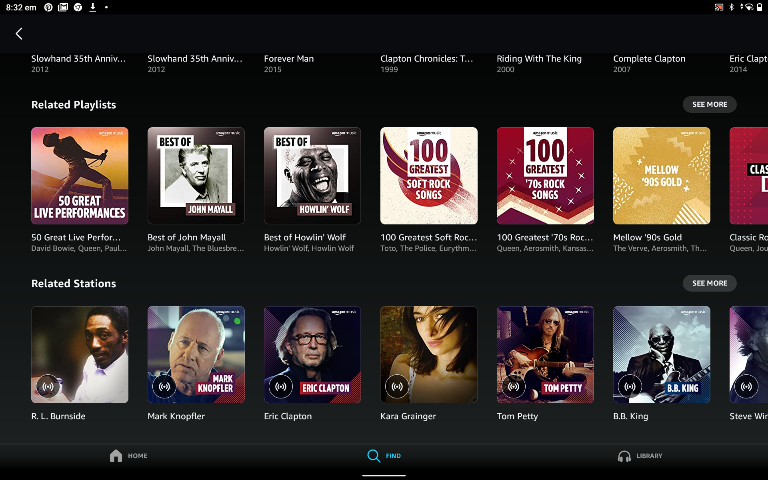768x480 pixels.
Task: Start the R. L. Burnside station broadcast icon
Action: 48,386
